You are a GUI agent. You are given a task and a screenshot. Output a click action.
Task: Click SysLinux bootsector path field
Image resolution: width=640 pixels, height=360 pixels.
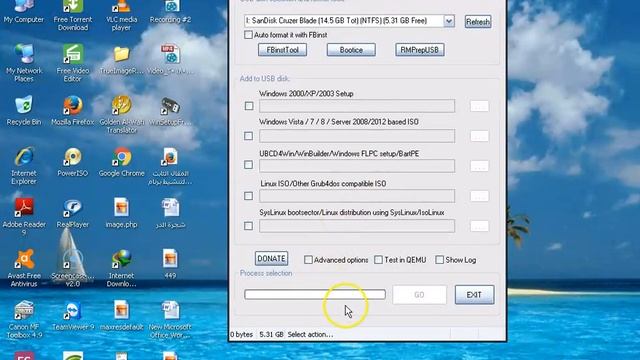point(357,226)
